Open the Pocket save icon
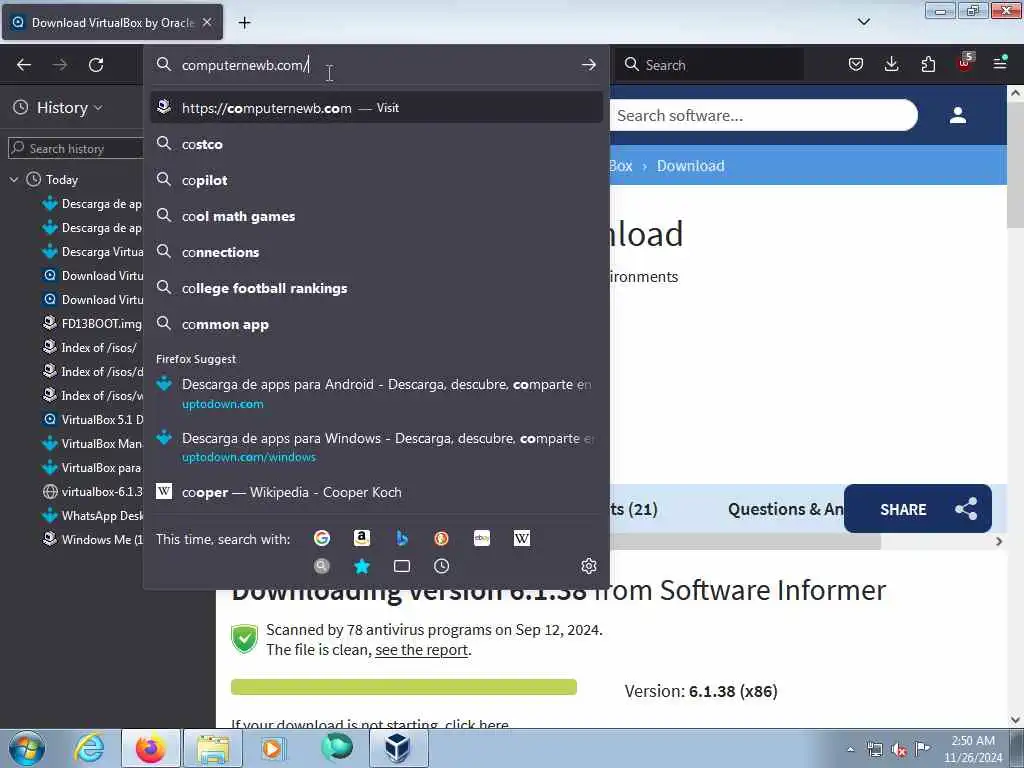 856,64
